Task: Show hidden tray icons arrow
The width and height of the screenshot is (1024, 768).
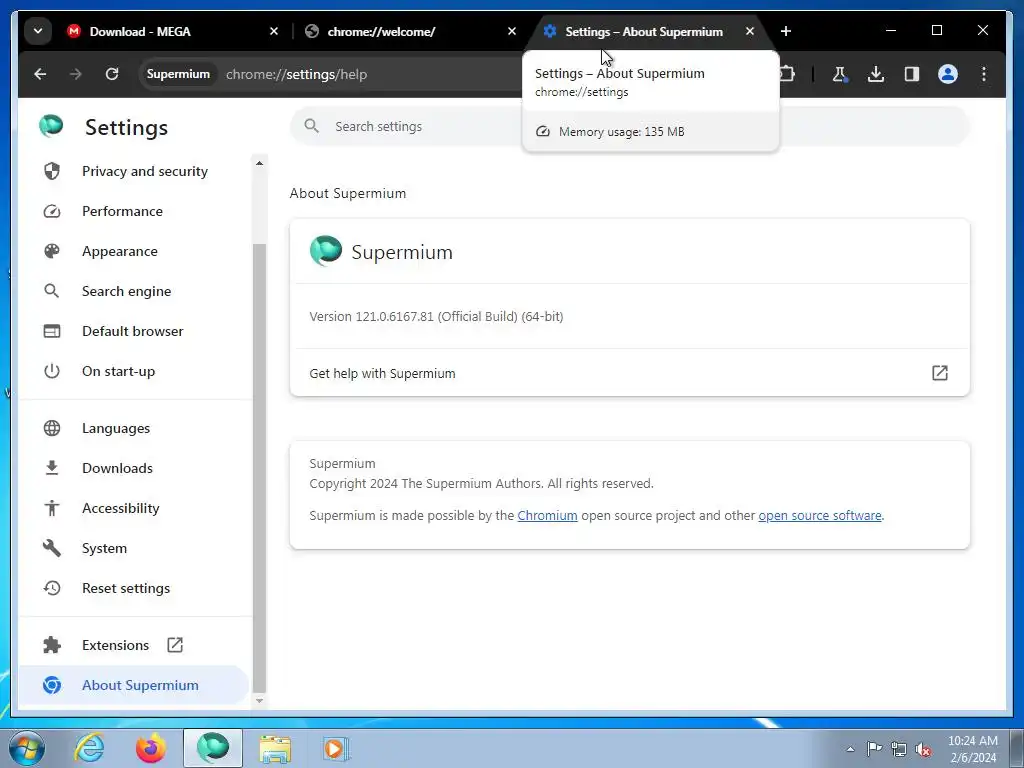Action: click(x=850, y=749)
